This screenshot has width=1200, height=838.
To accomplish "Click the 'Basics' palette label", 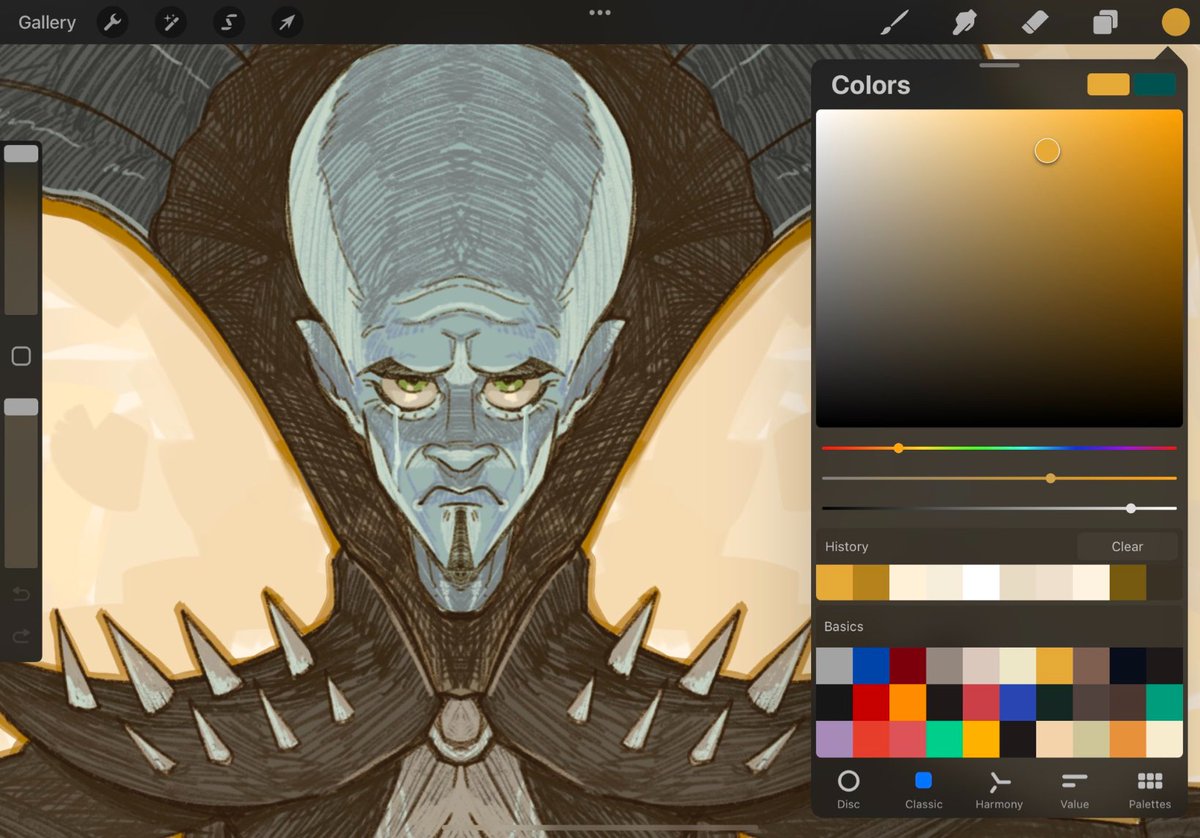I will click(843, 626).
